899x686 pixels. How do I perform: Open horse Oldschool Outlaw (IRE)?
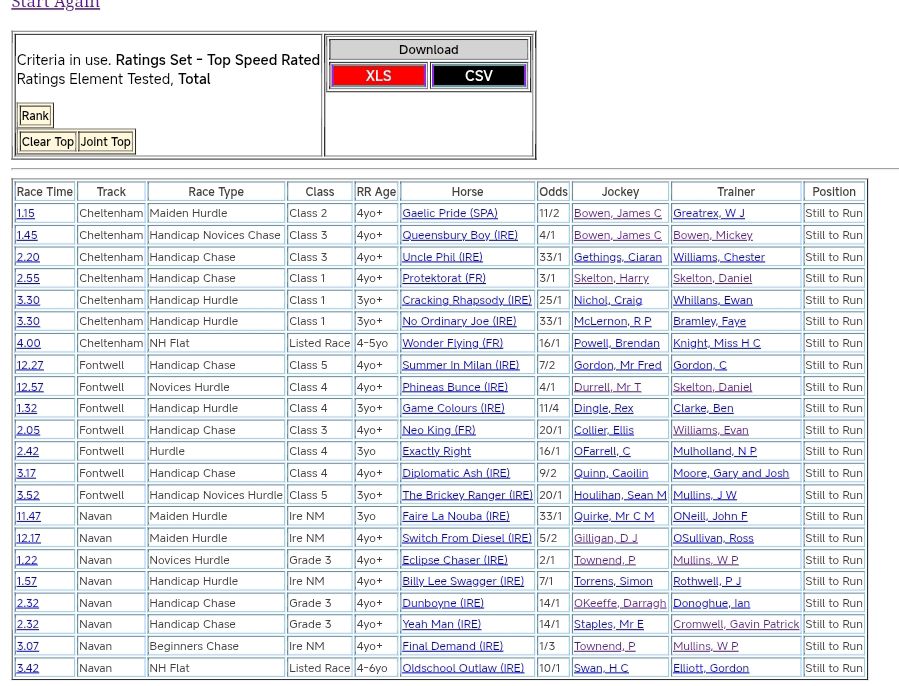(x=462, y=669)
